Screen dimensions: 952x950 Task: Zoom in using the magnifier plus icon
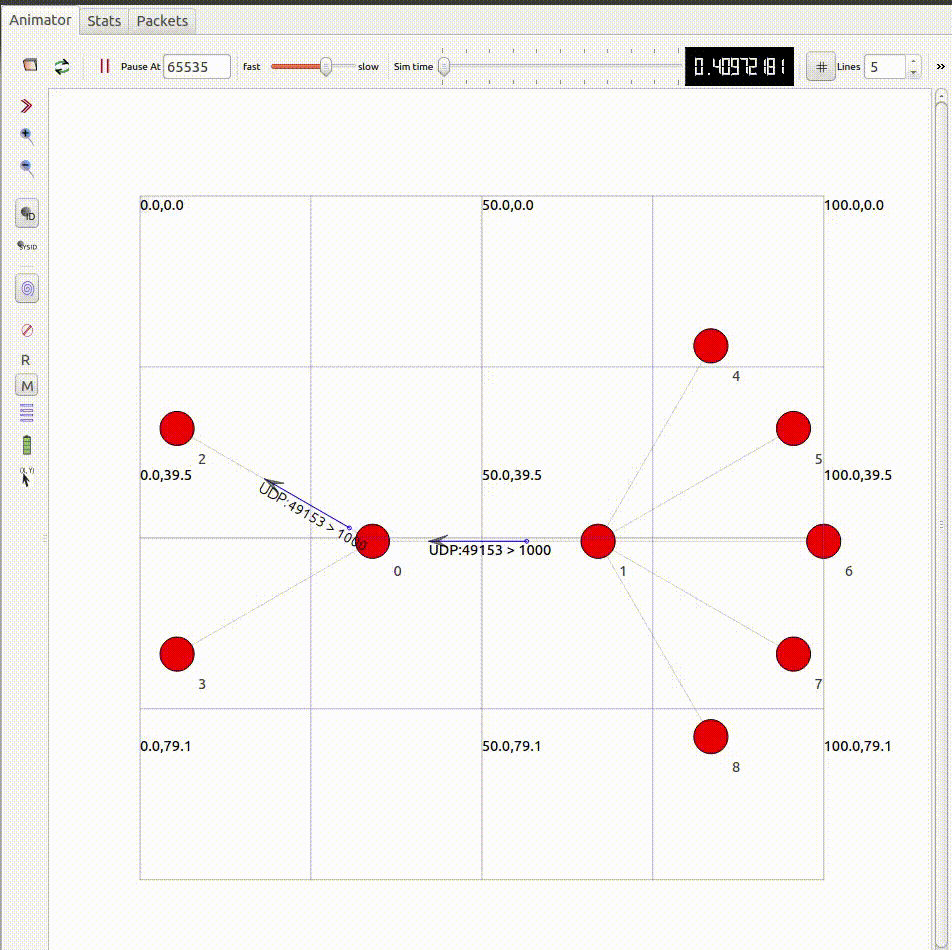pyautogui.click(x=26, y=136)
